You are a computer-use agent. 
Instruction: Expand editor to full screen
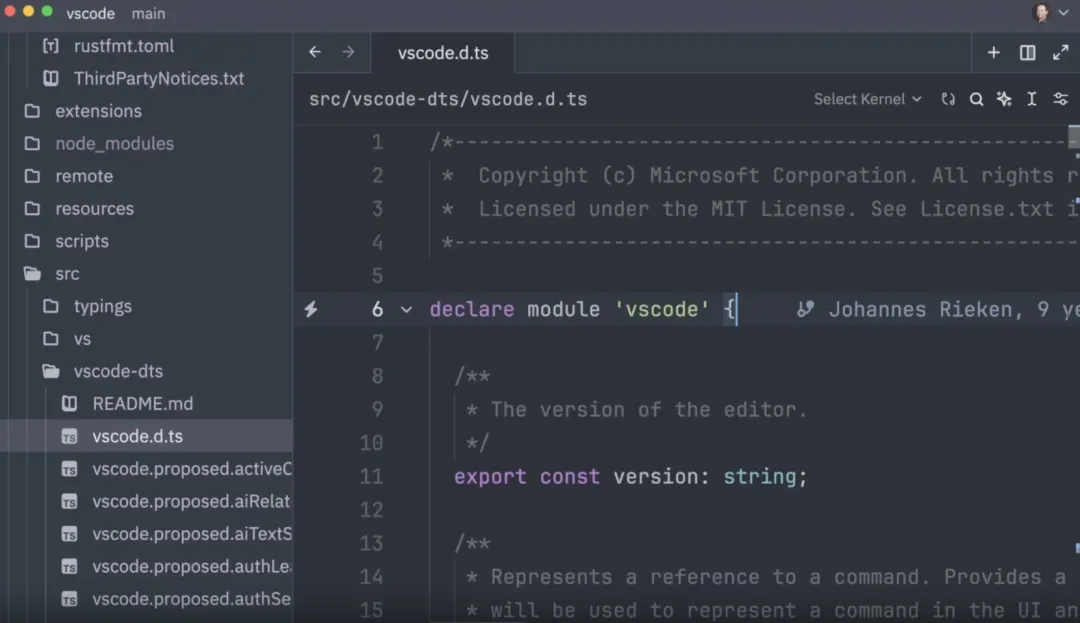[1061, 52]
